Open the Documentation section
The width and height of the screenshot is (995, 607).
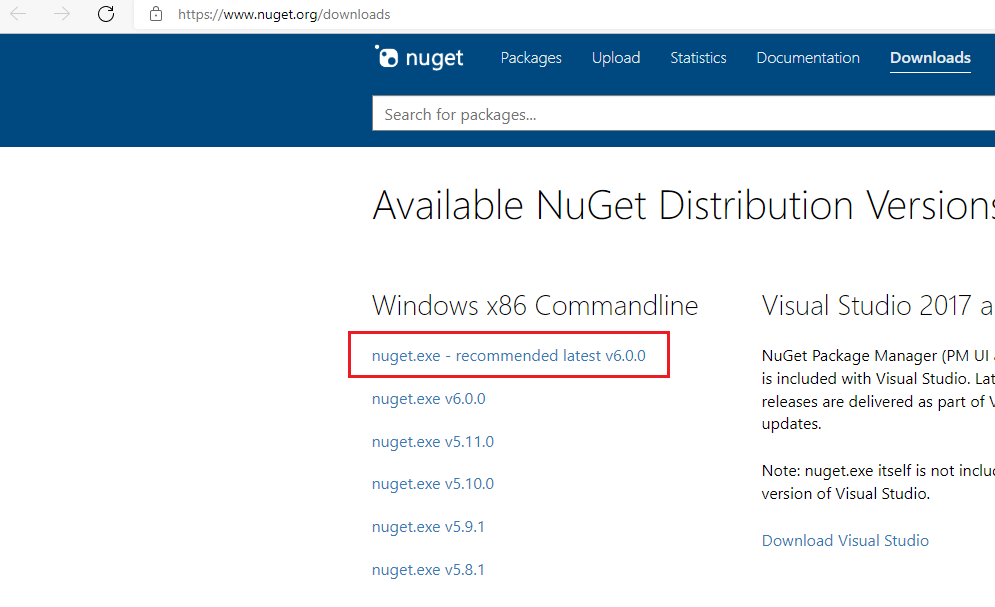(808, 58)
